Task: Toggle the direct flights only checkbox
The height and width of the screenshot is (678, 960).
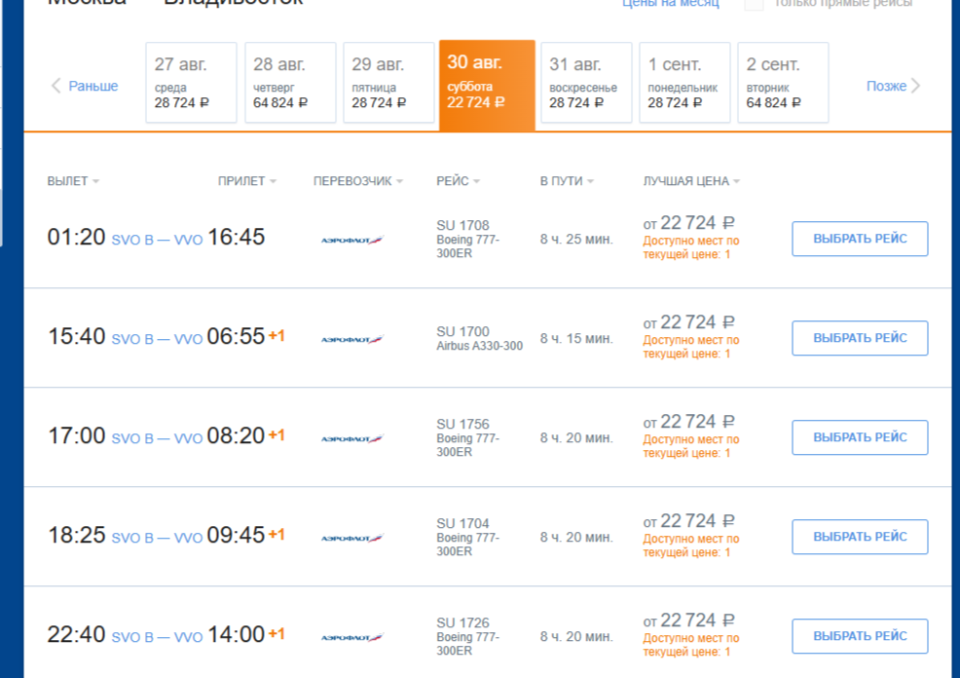Action: [x=754, y=4]
